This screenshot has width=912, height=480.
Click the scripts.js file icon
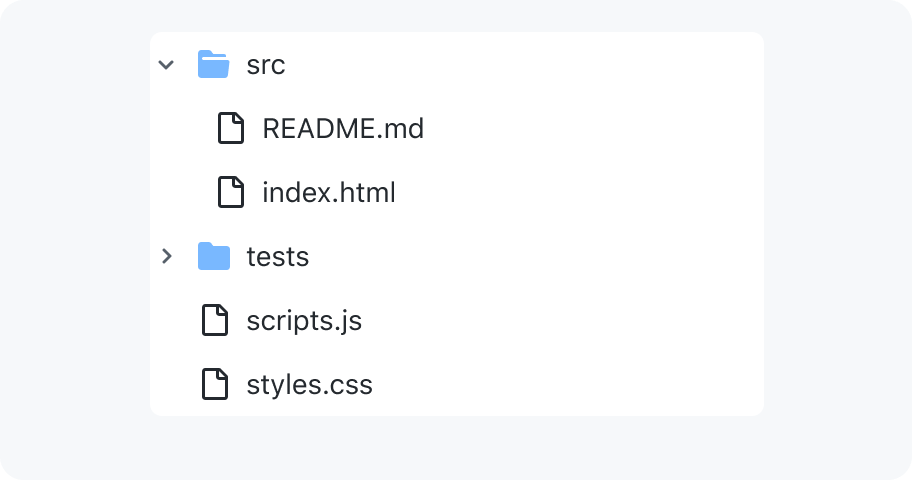click(215, 320)
